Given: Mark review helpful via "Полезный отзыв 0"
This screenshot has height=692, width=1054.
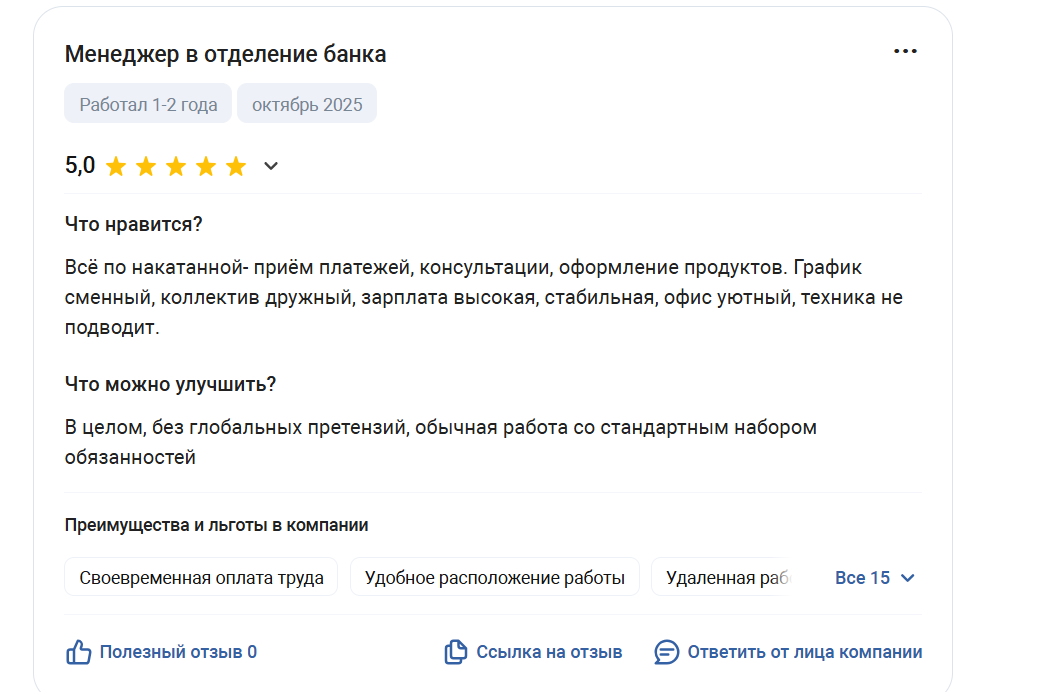Looking at the screenshot, I should coord(178,653).
